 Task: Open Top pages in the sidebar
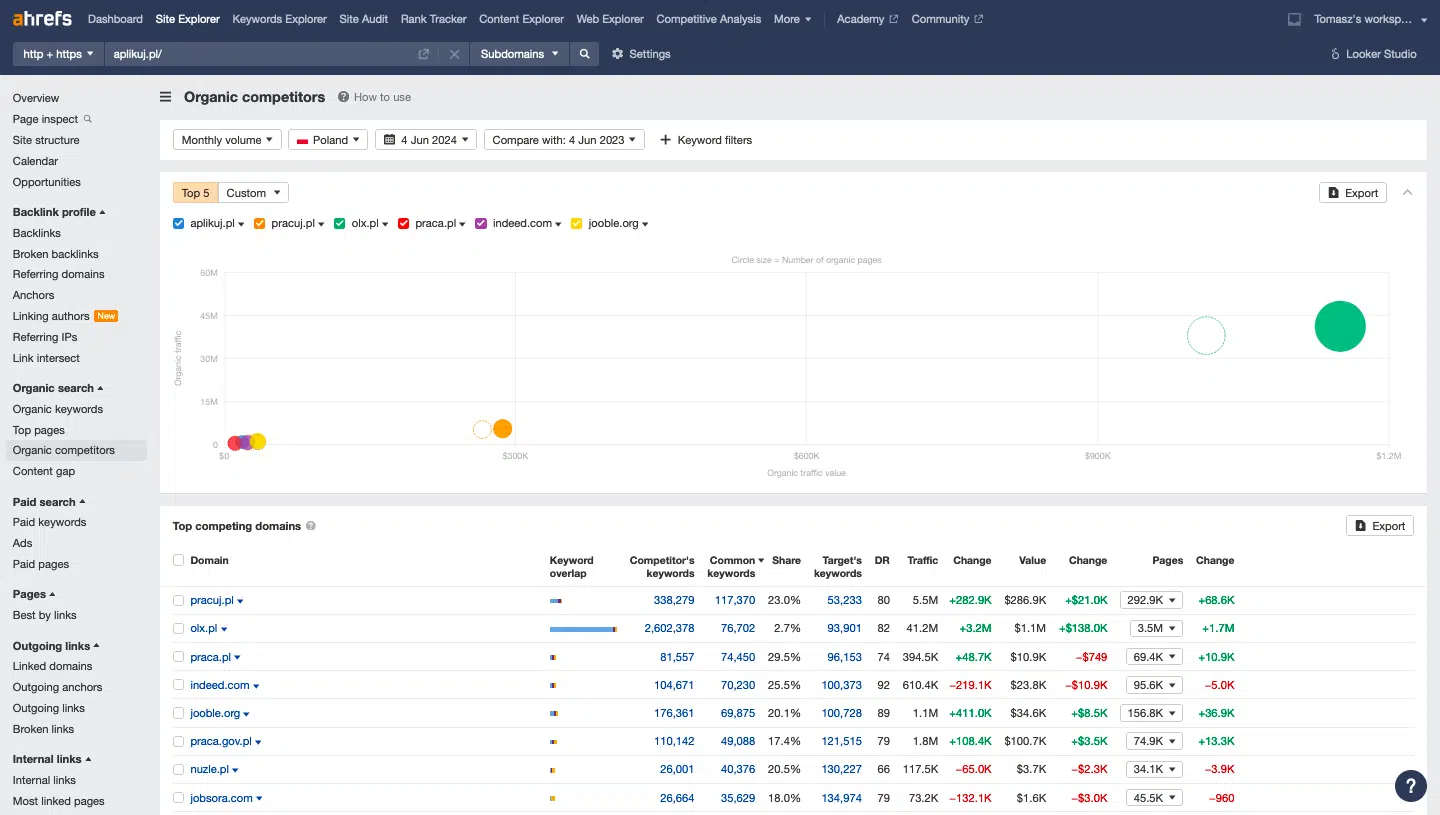coord(39,430)
